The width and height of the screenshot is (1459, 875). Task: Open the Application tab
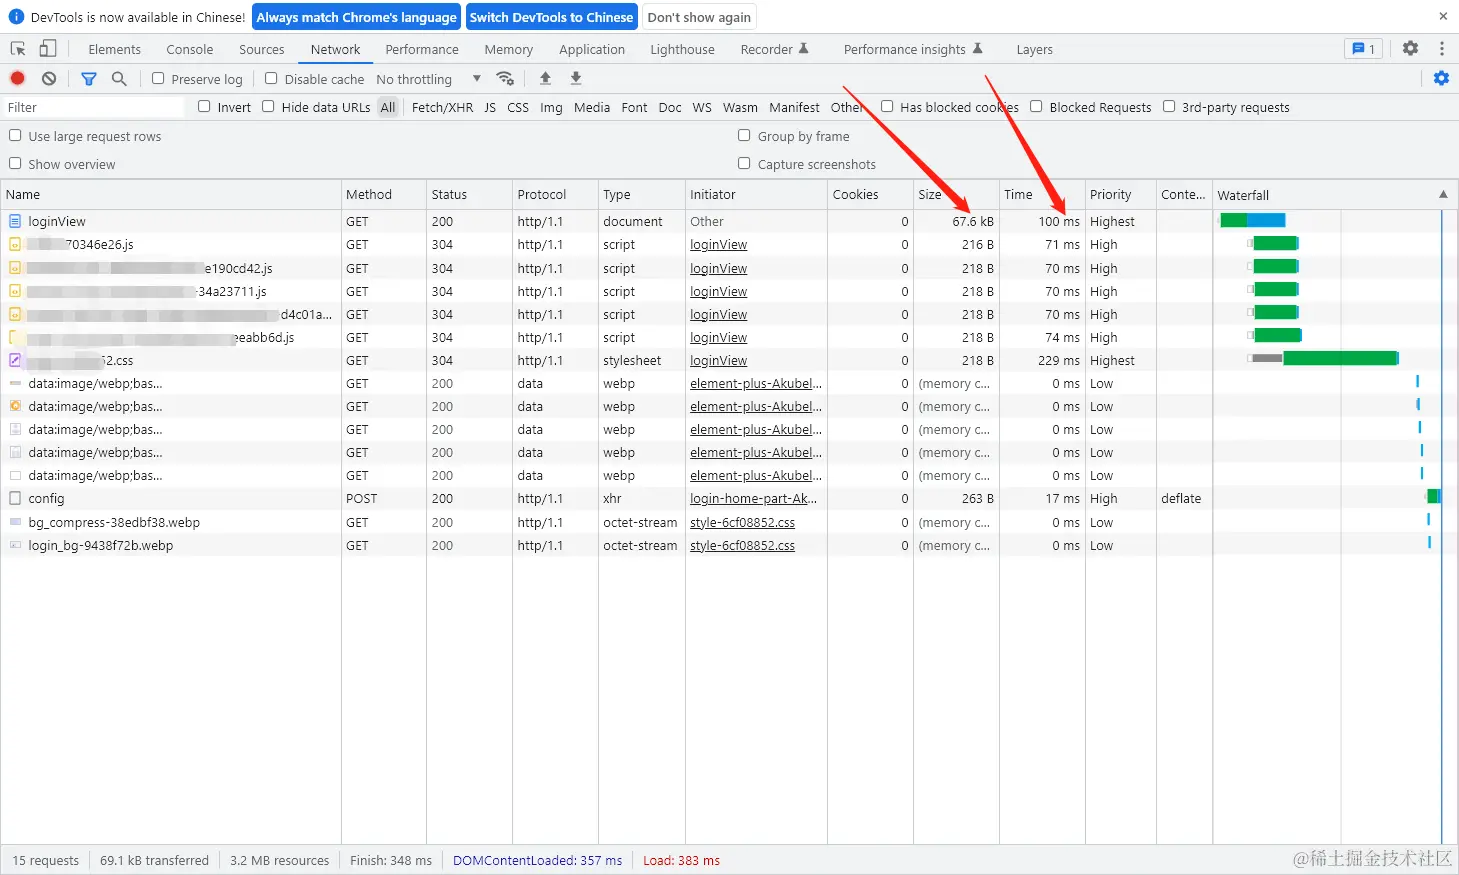592,49
